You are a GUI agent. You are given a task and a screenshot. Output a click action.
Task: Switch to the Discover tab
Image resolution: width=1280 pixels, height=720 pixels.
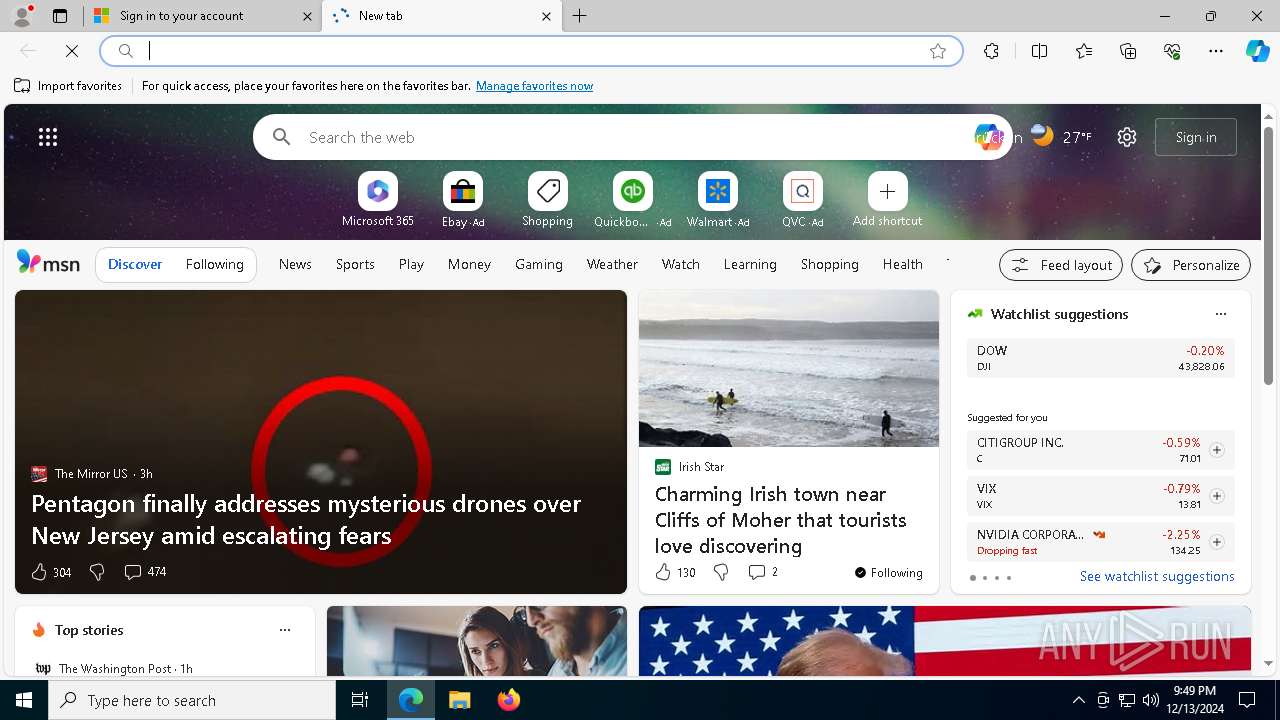[135, 264]
